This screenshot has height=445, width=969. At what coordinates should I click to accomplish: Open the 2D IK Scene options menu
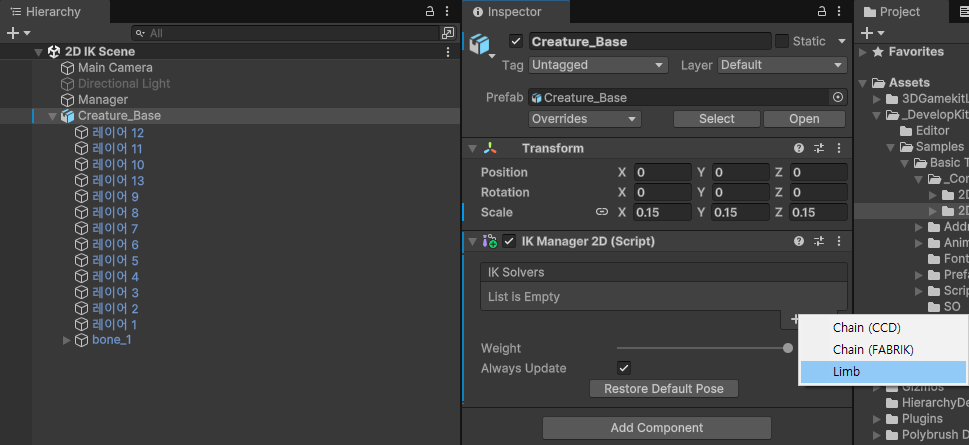tap(448, 52)
